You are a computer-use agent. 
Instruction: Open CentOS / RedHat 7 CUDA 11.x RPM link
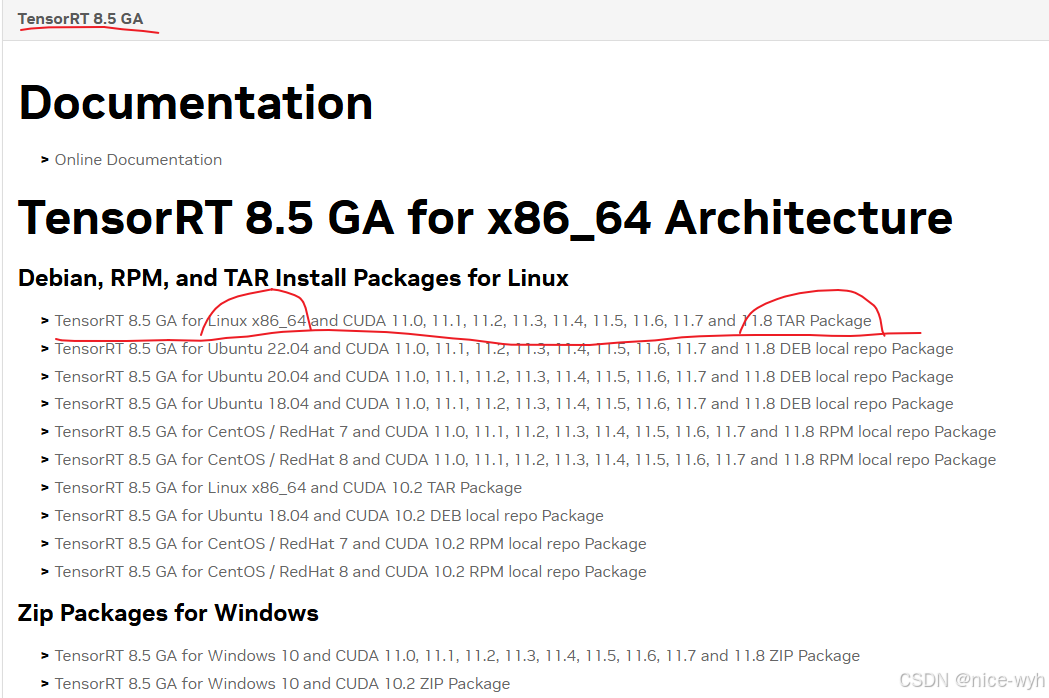click(525, 432)
